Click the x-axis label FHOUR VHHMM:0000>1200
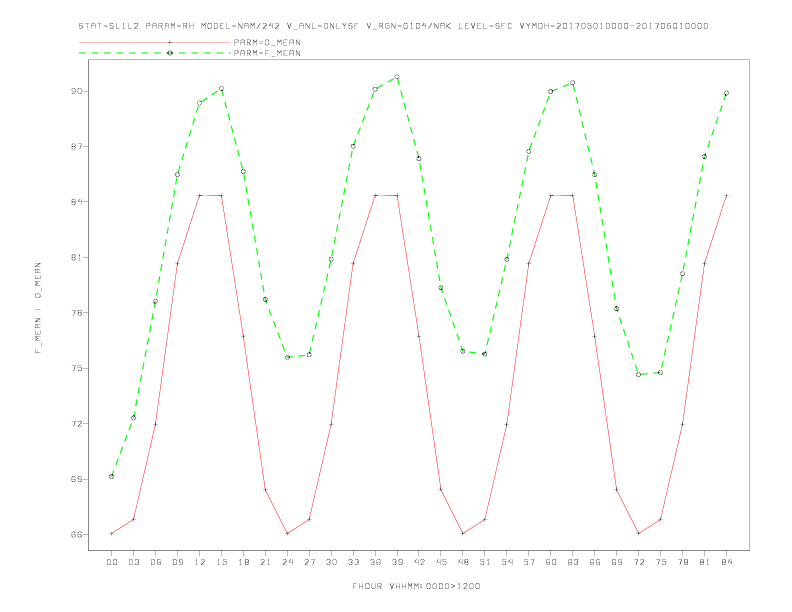792x612 pixels. tap(416, 586)
